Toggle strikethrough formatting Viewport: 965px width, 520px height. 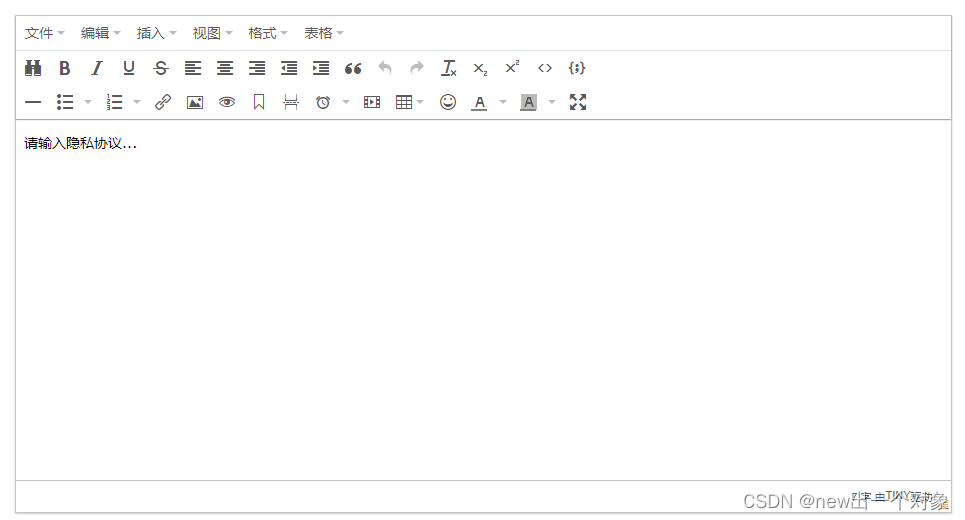click(161, 68)
